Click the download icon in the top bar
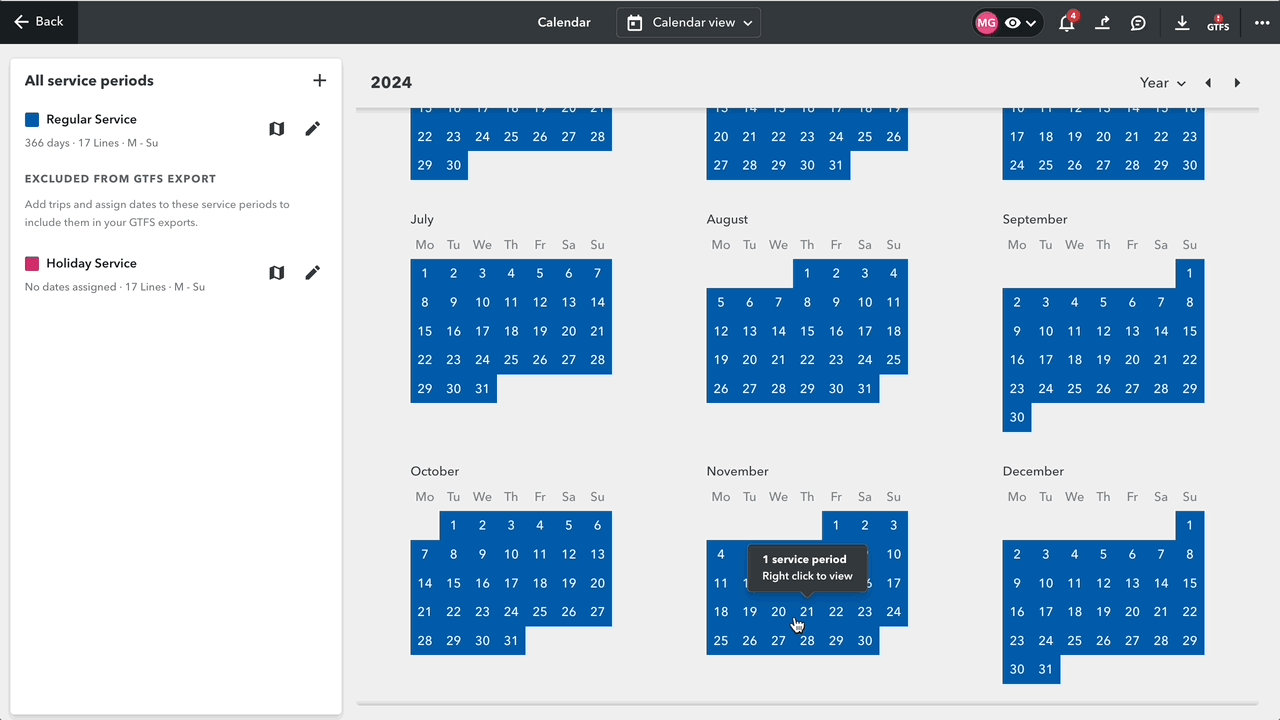 [x=1182, y=22]
